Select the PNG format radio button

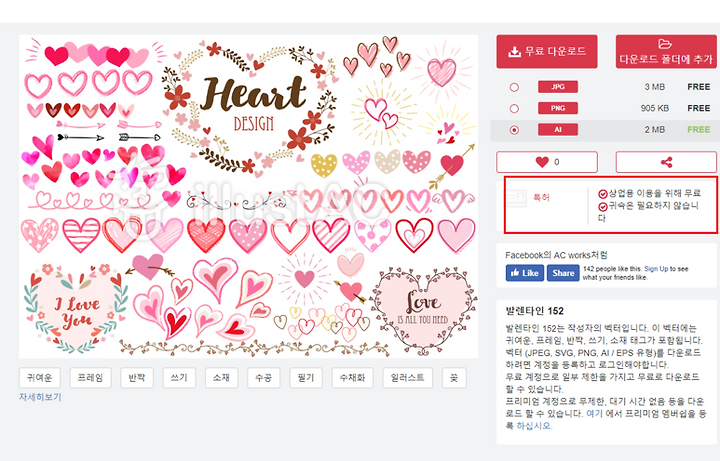pos(514,108)
